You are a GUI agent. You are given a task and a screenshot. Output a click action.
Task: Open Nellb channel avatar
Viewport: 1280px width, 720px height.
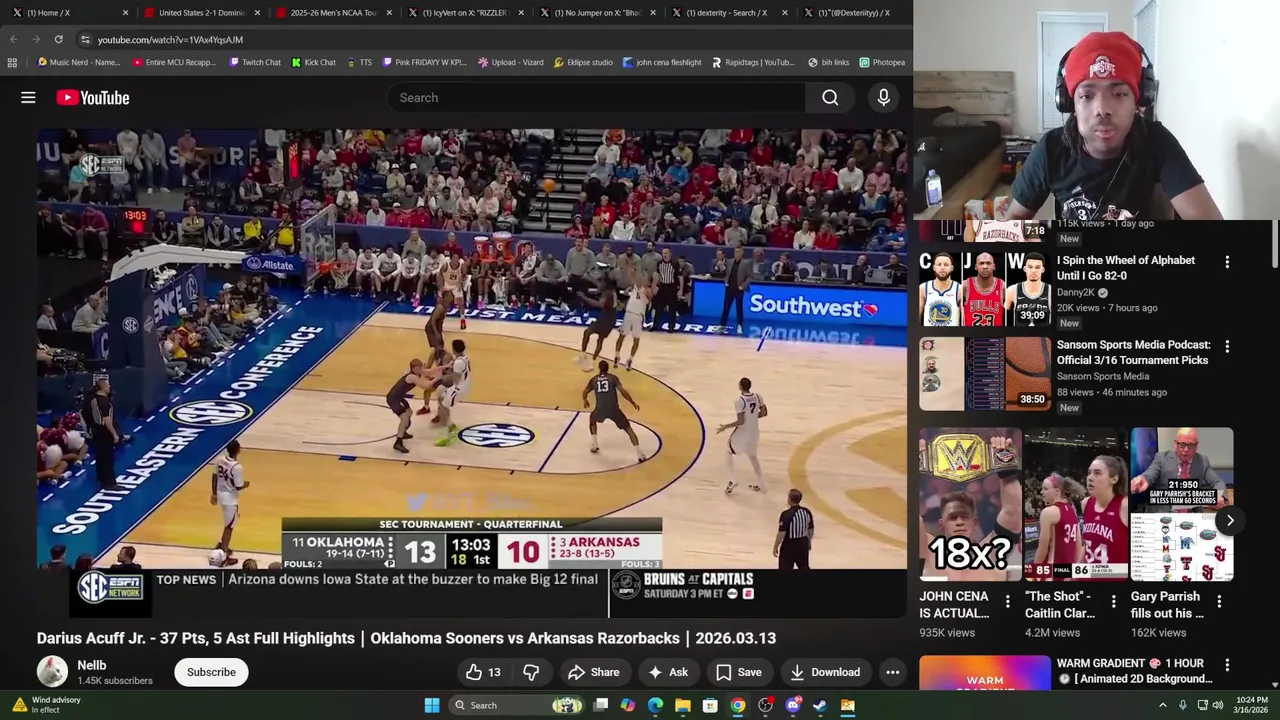[52, 671]
